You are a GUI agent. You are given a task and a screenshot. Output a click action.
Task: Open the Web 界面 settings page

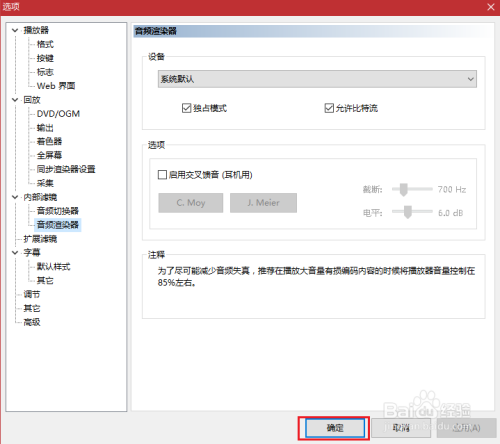coord(56,86)
